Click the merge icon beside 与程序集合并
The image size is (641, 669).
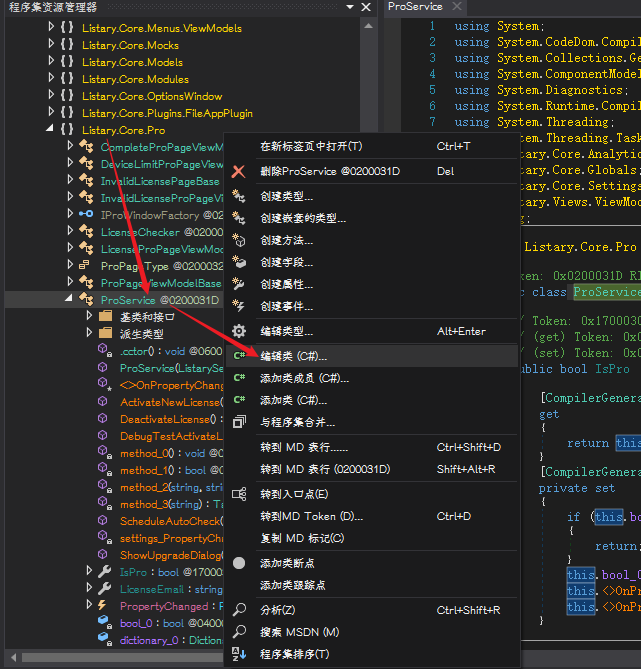pyautogui.click(x=239, y=422)
